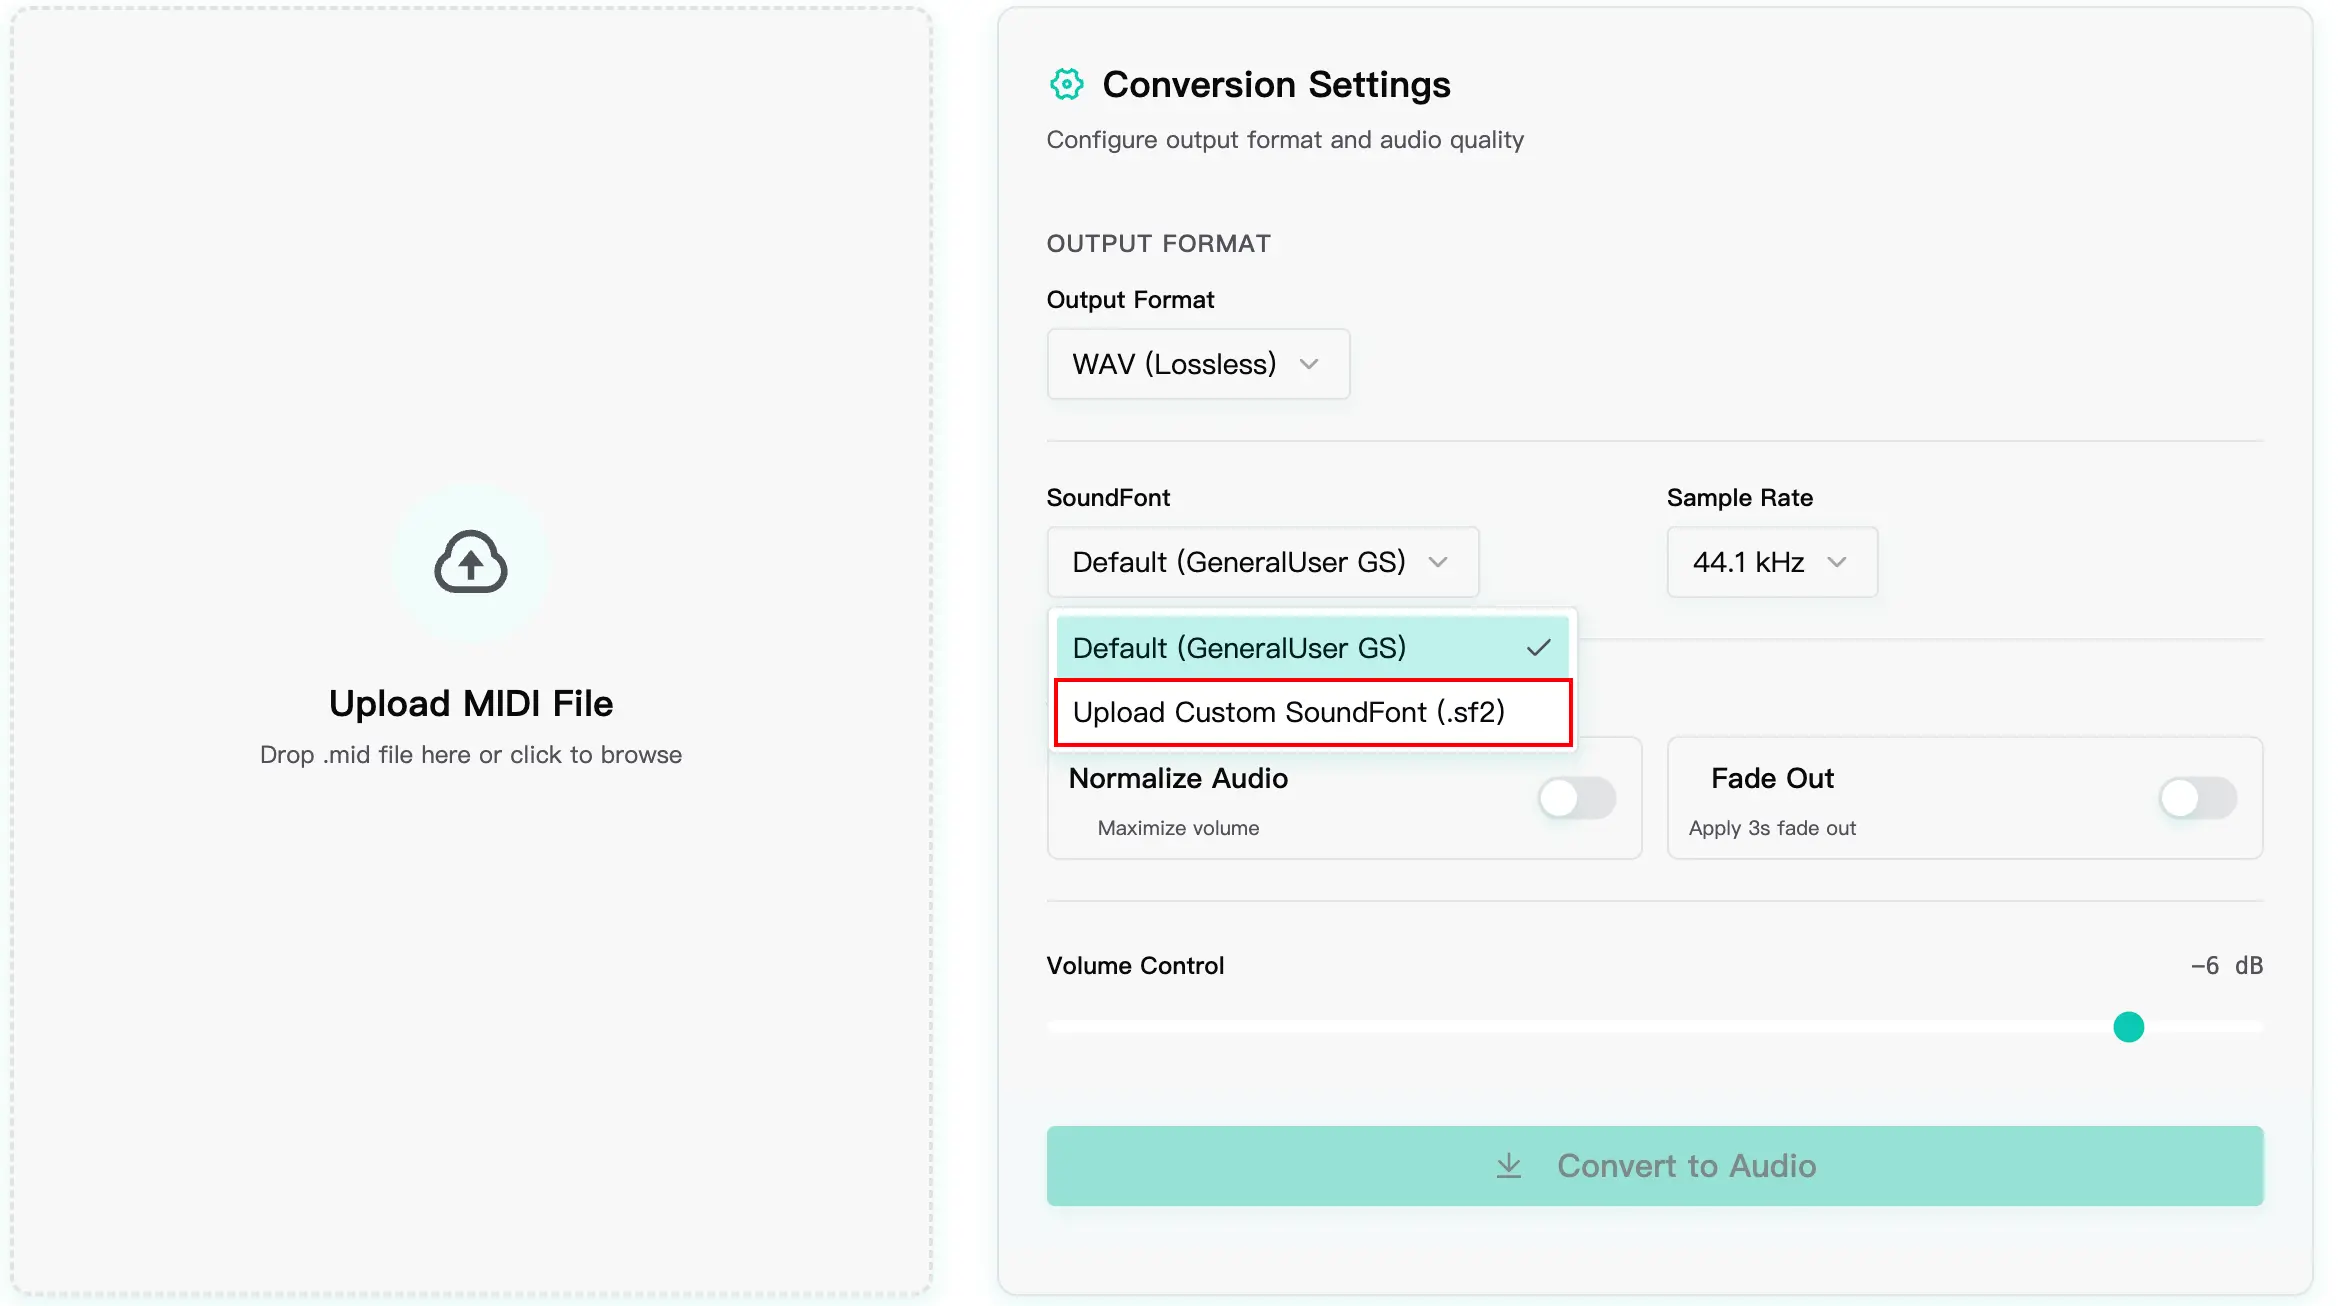Click the chevron on the SoundFont selector
The image size is (2338, 1306).
(x=1438, y=562)
